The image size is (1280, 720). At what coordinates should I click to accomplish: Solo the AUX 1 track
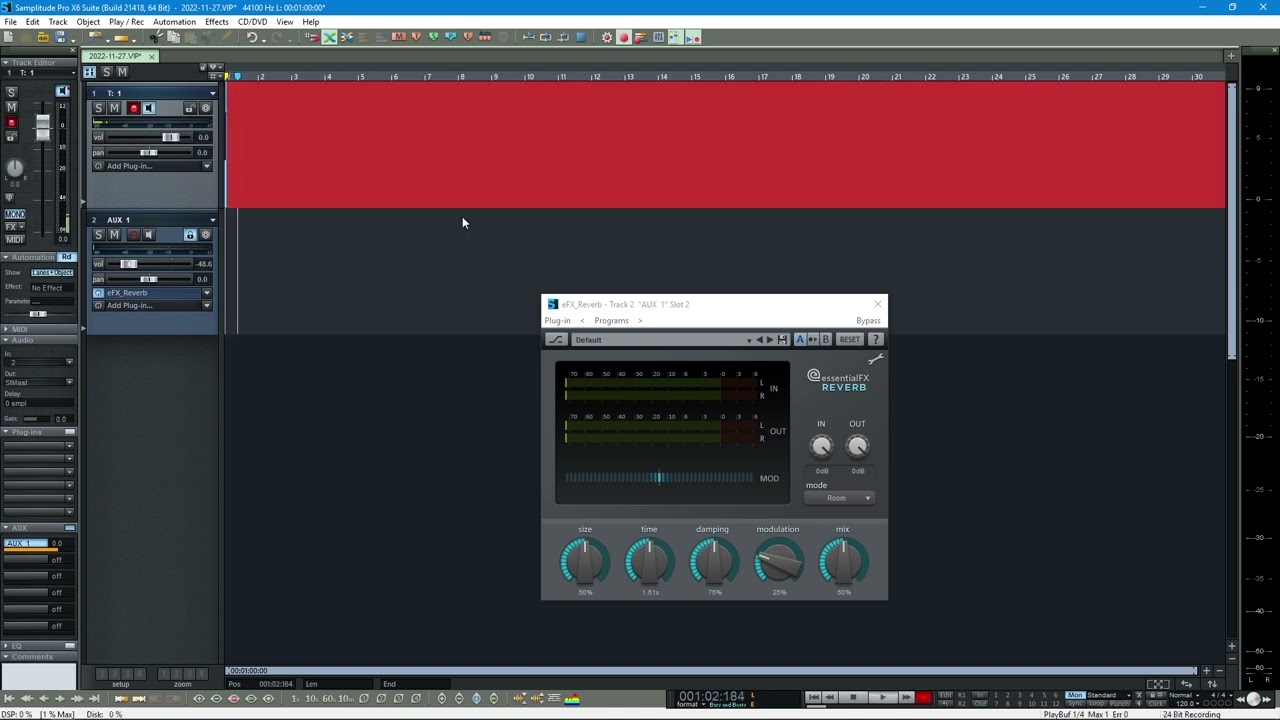coord(98,235)
